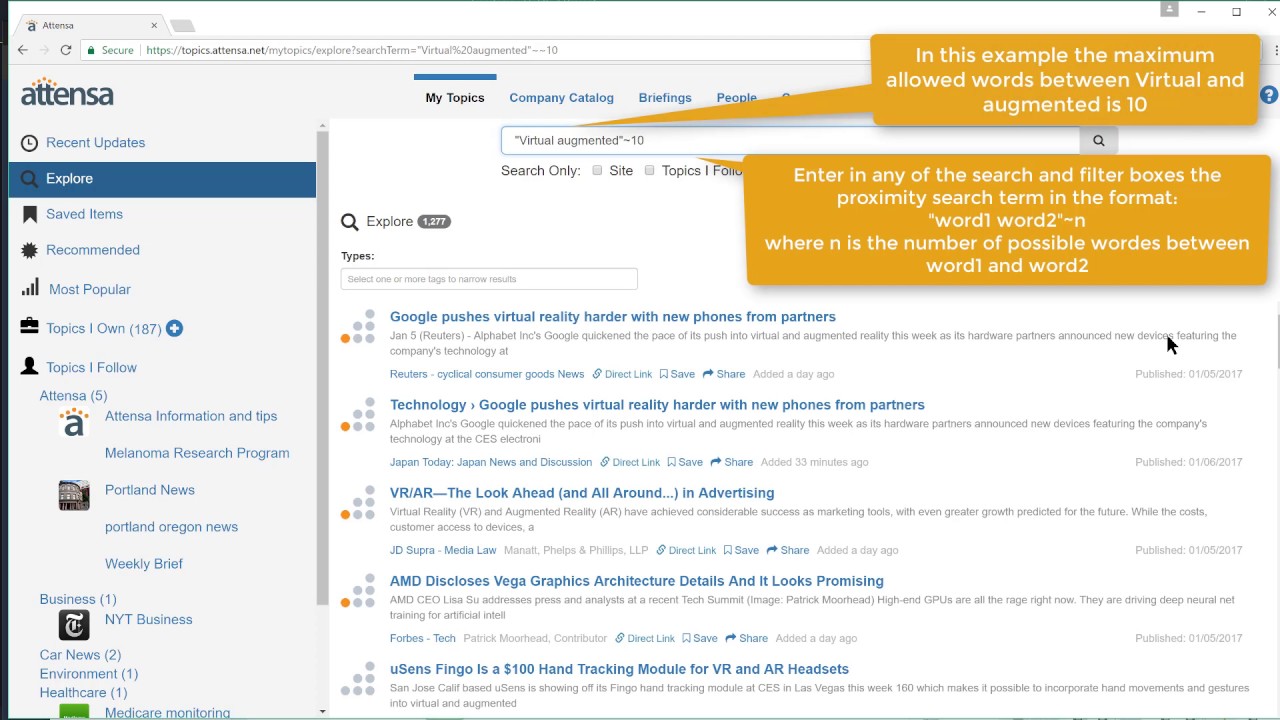Open Direct Link for Forbes AMD article

click(645, 638)
